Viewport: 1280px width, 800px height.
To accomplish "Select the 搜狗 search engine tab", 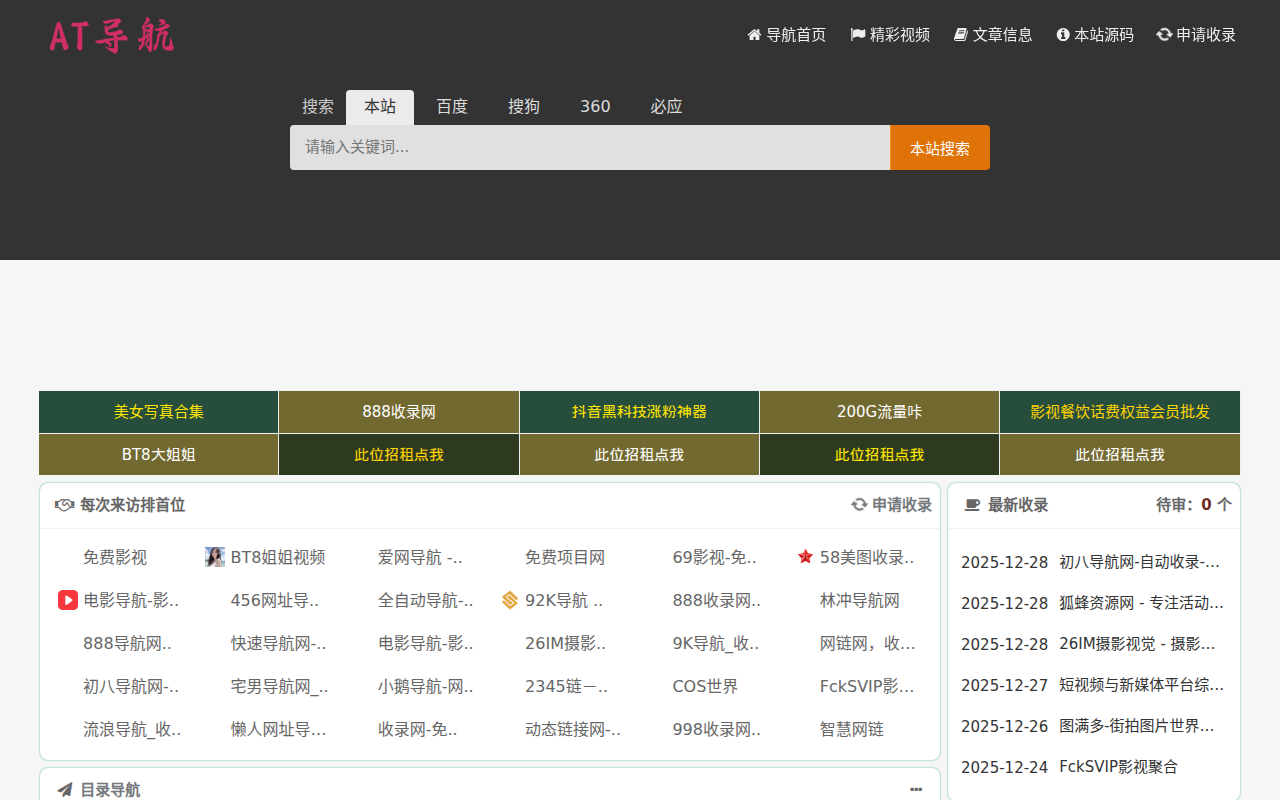I will tap(524, 106).
